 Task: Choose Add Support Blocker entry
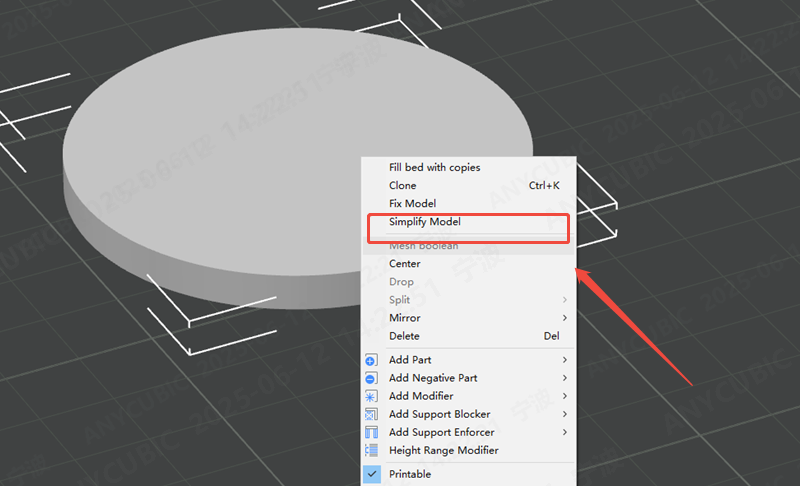(469, 414)
